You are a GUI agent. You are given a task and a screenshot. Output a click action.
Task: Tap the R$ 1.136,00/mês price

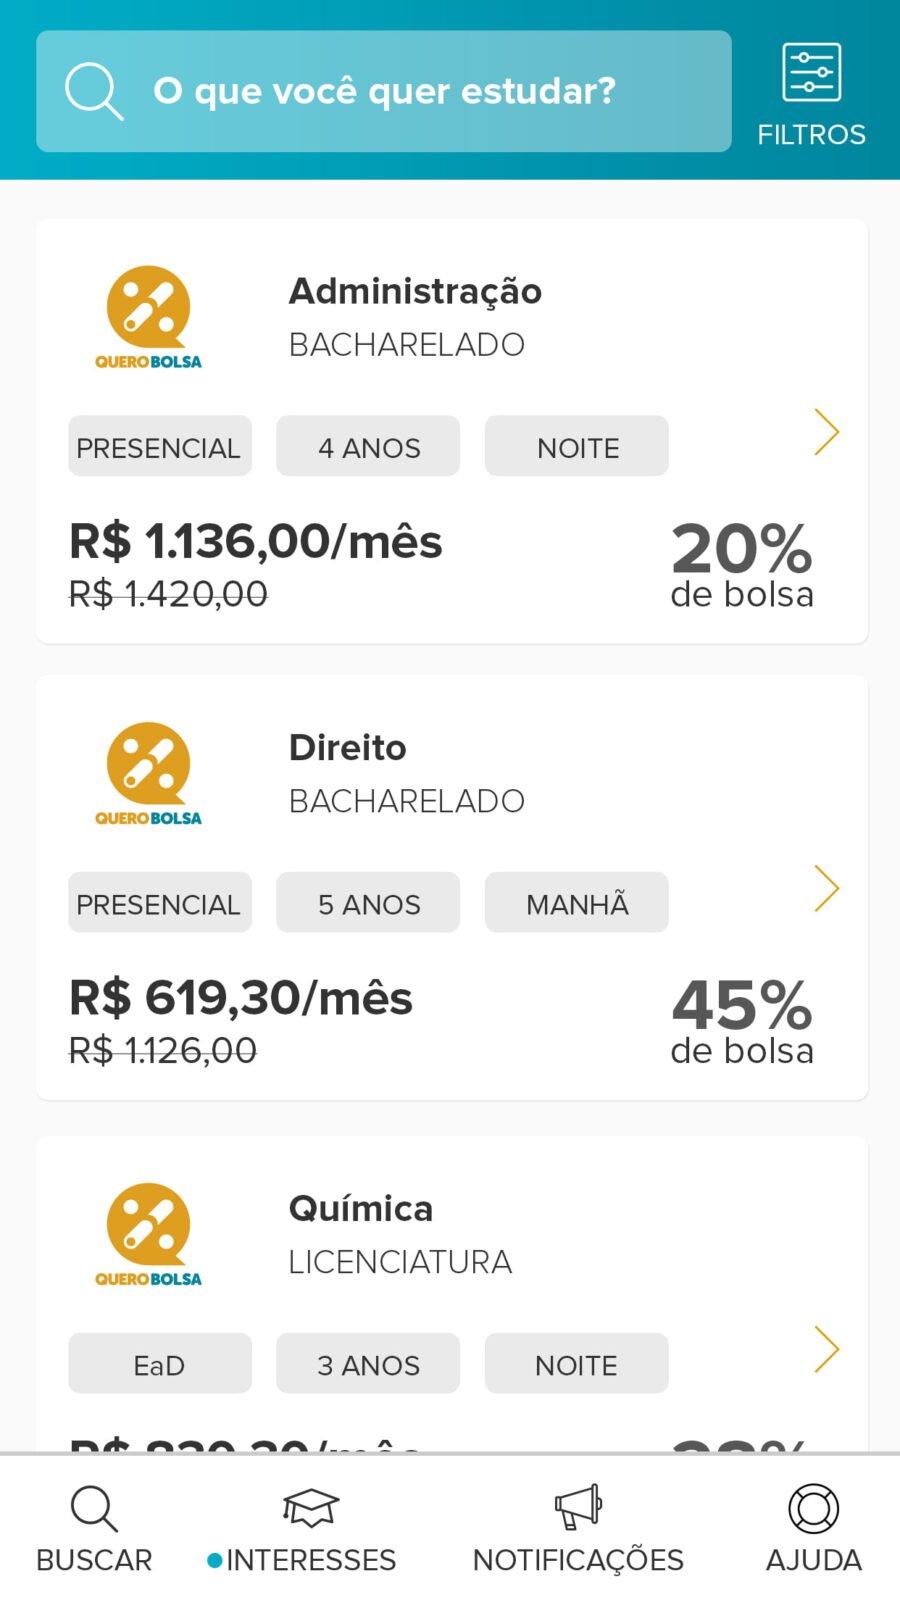point(256,542)
